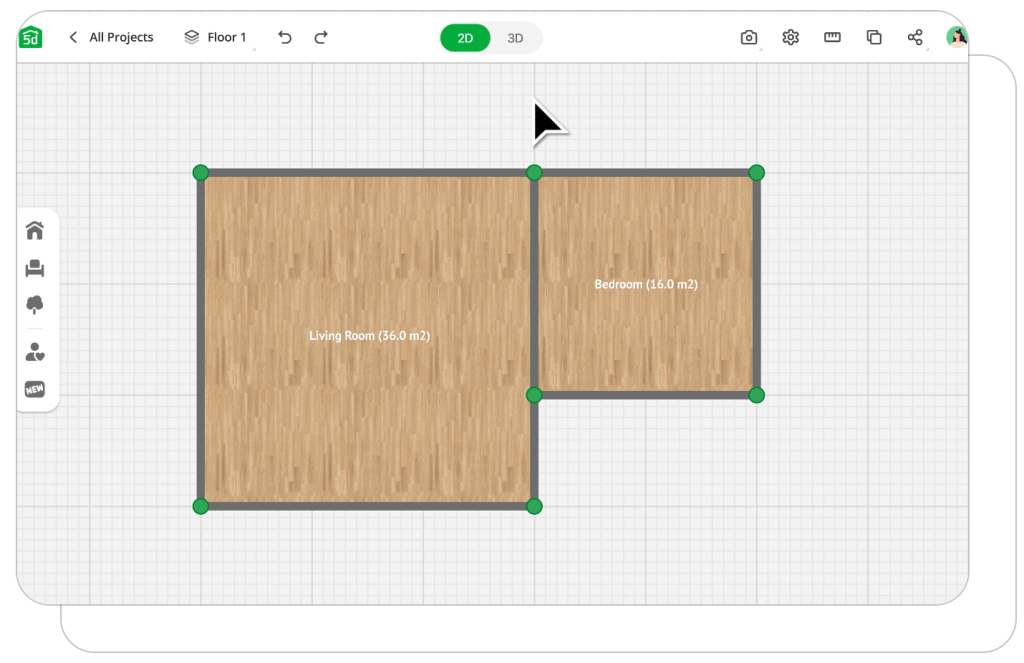Switch to 3D view mode
The height and width of the screenshot is (663, 1024).
(515, 38)
